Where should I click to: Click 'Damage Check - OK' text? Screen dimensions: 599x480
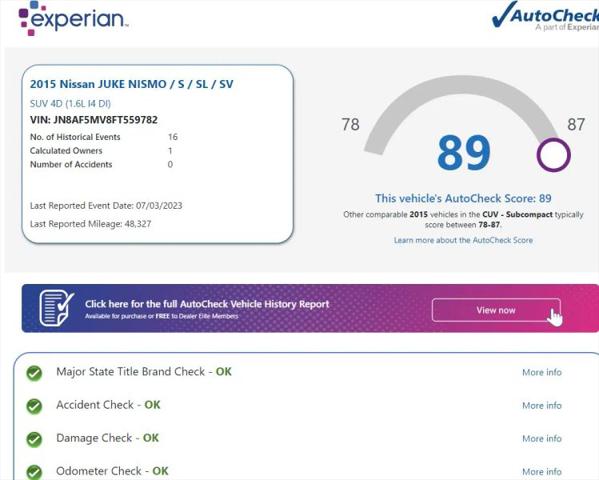click(x=107, y=438)
